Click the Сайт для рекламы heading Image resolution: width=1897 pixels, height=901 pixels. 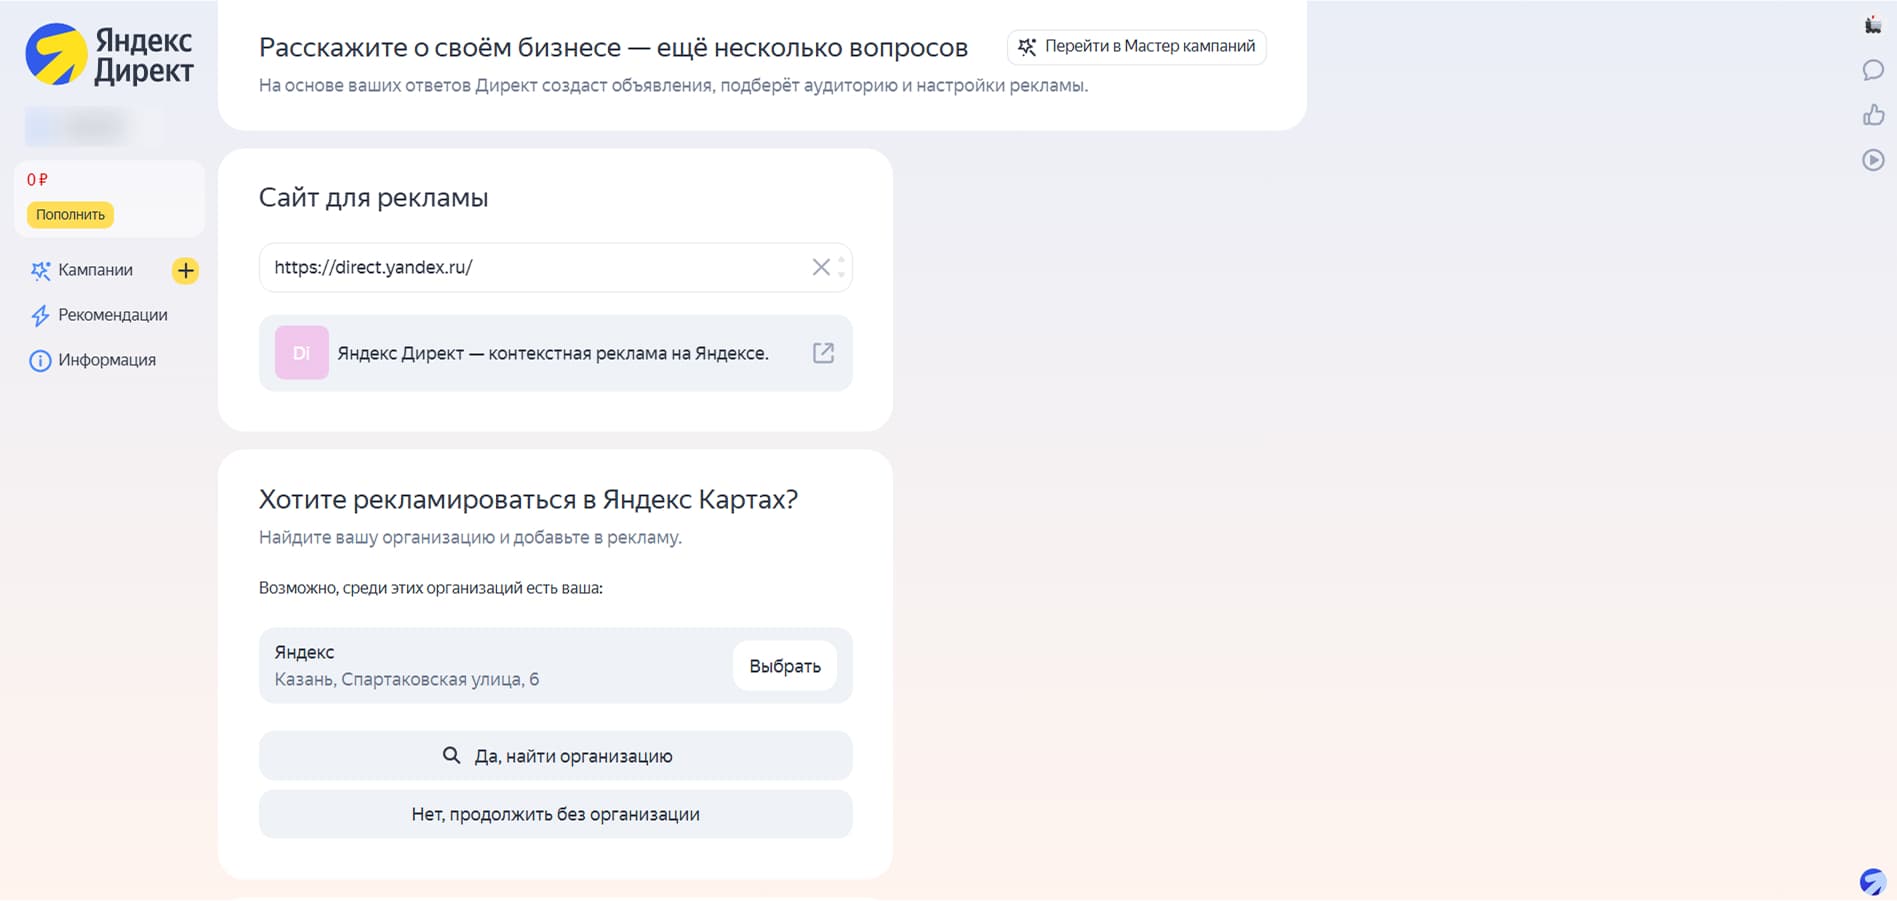[x=374, y=198]
